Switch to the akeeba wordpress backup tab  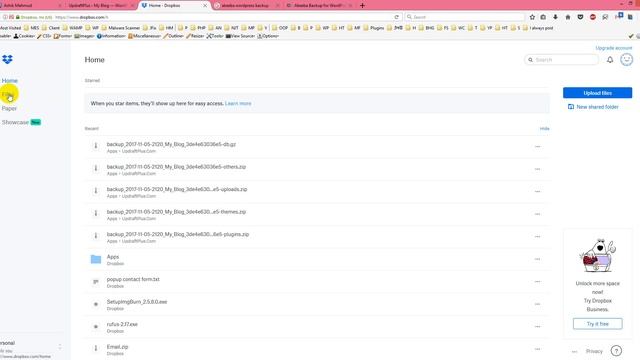245,5
